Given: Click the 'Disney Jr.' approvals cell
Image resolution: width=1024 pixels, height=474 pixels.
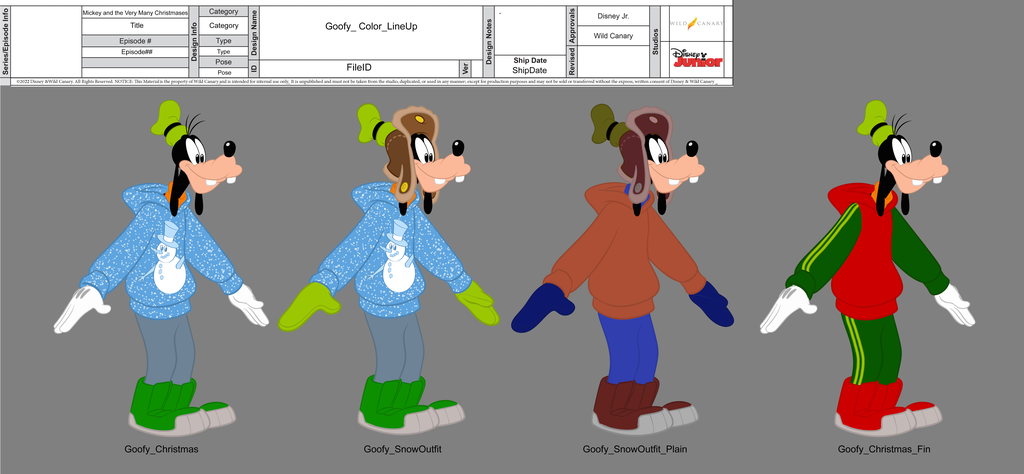Looking at the screenshot, I should tap(613, 16).
